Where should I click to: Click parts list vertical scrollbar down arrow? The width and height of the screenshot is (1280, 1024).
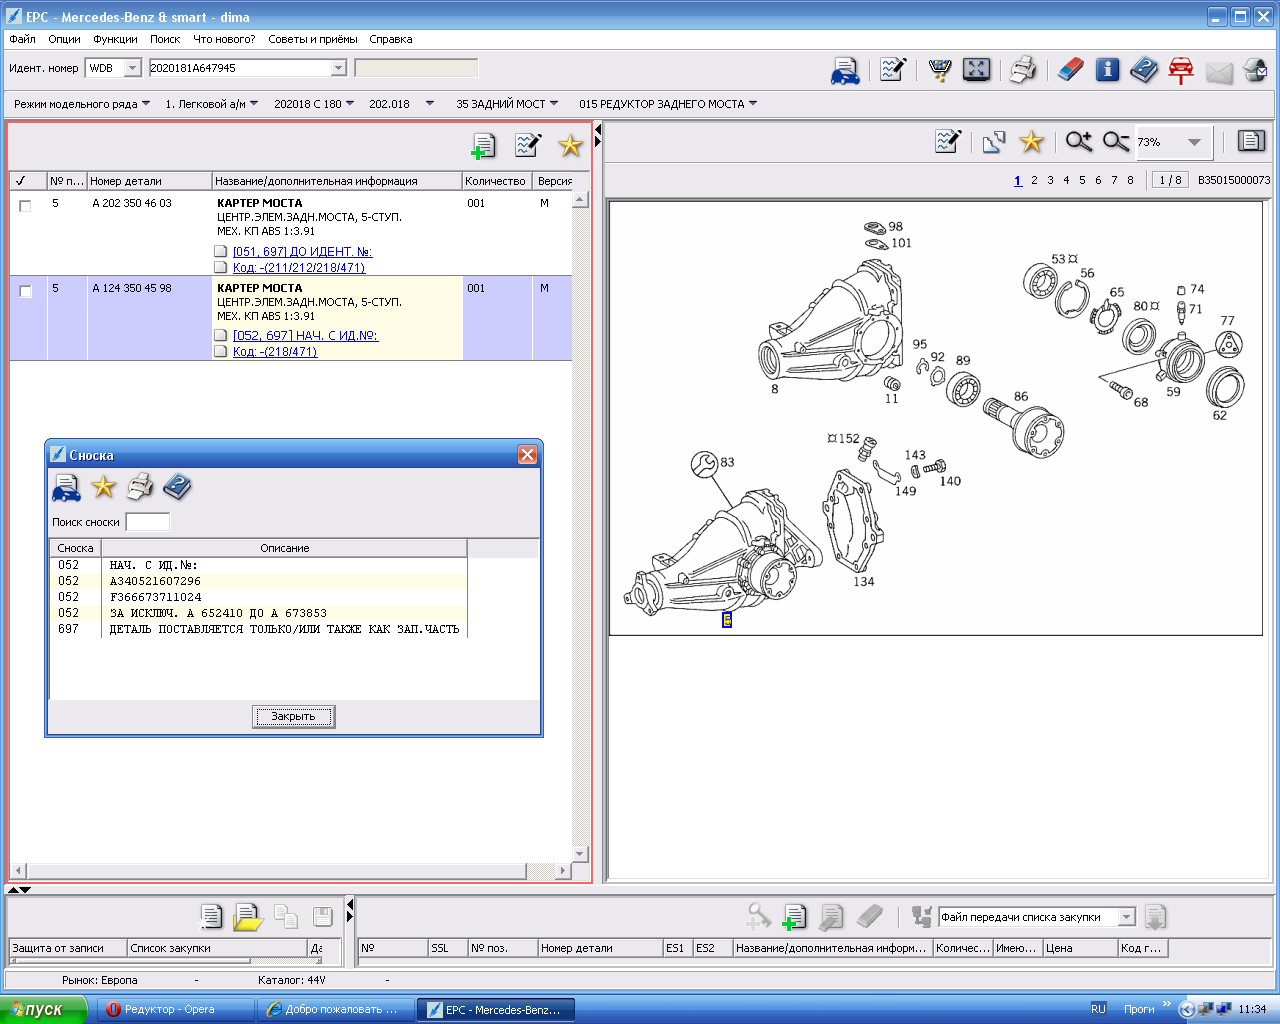pos(580,854)
